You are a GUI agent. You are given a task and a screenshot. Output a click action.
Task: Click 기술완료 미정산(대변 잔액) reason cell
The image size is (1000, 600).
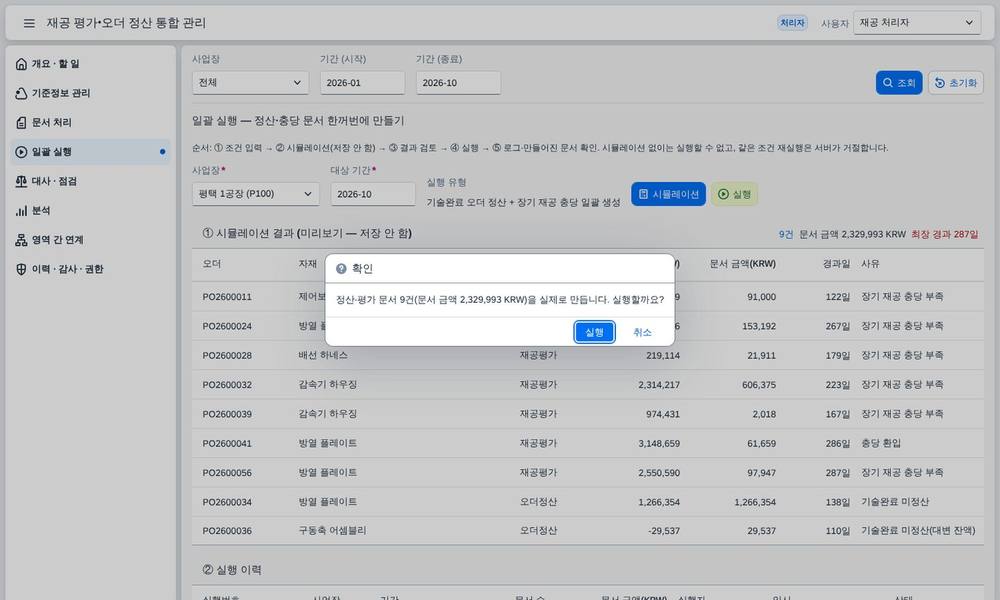(918, 530)
